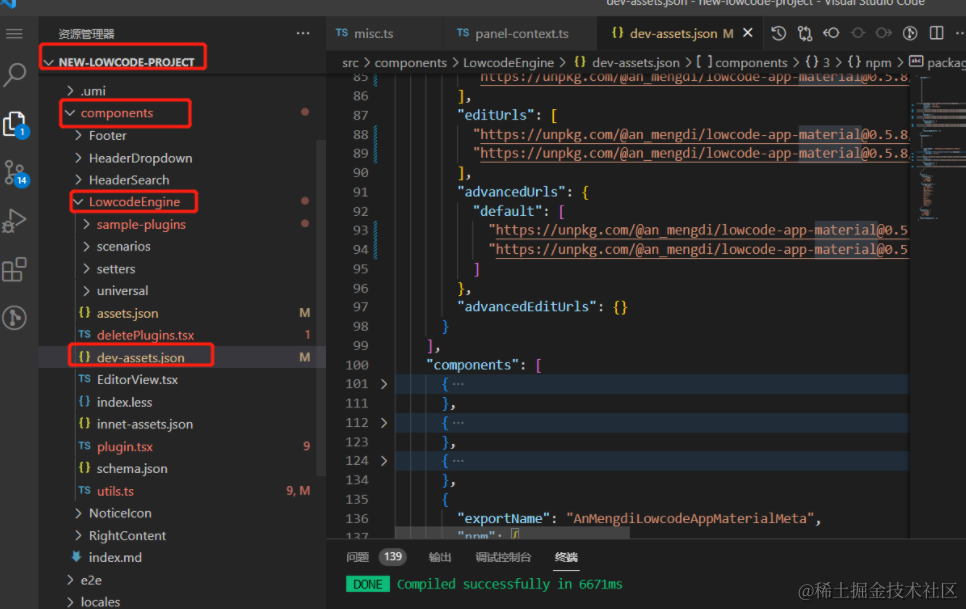Unfold the collapsed block at line 112
Screen dimensions: 966x609
point(384,423)
